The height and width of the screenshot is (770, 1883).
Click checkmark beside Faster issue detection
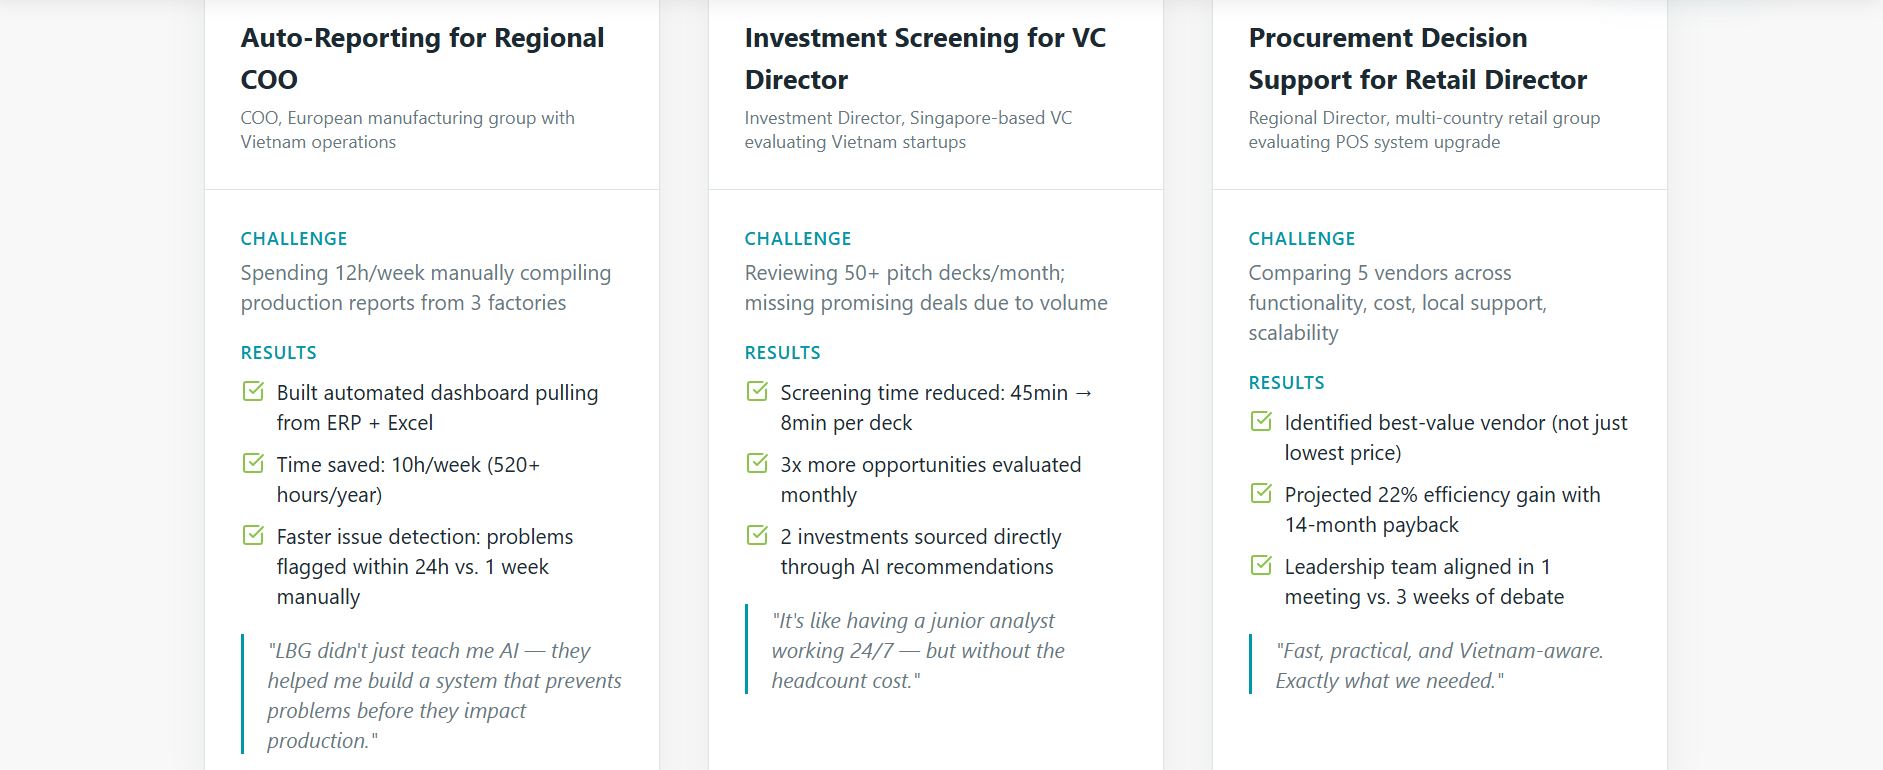[x=253, y=535]
